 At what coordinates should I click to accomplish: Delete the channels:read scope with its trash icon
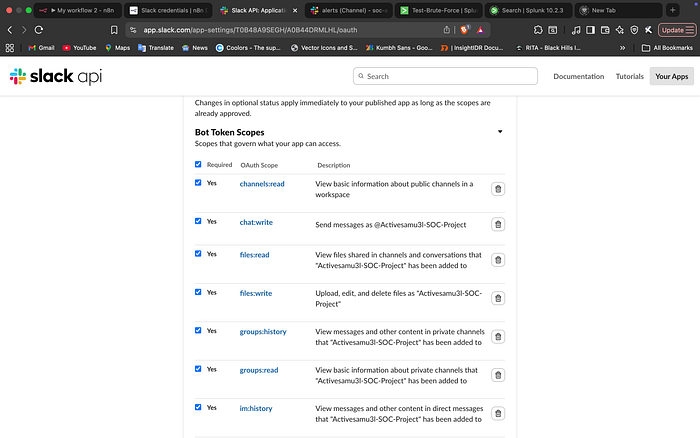coord(498,189)
